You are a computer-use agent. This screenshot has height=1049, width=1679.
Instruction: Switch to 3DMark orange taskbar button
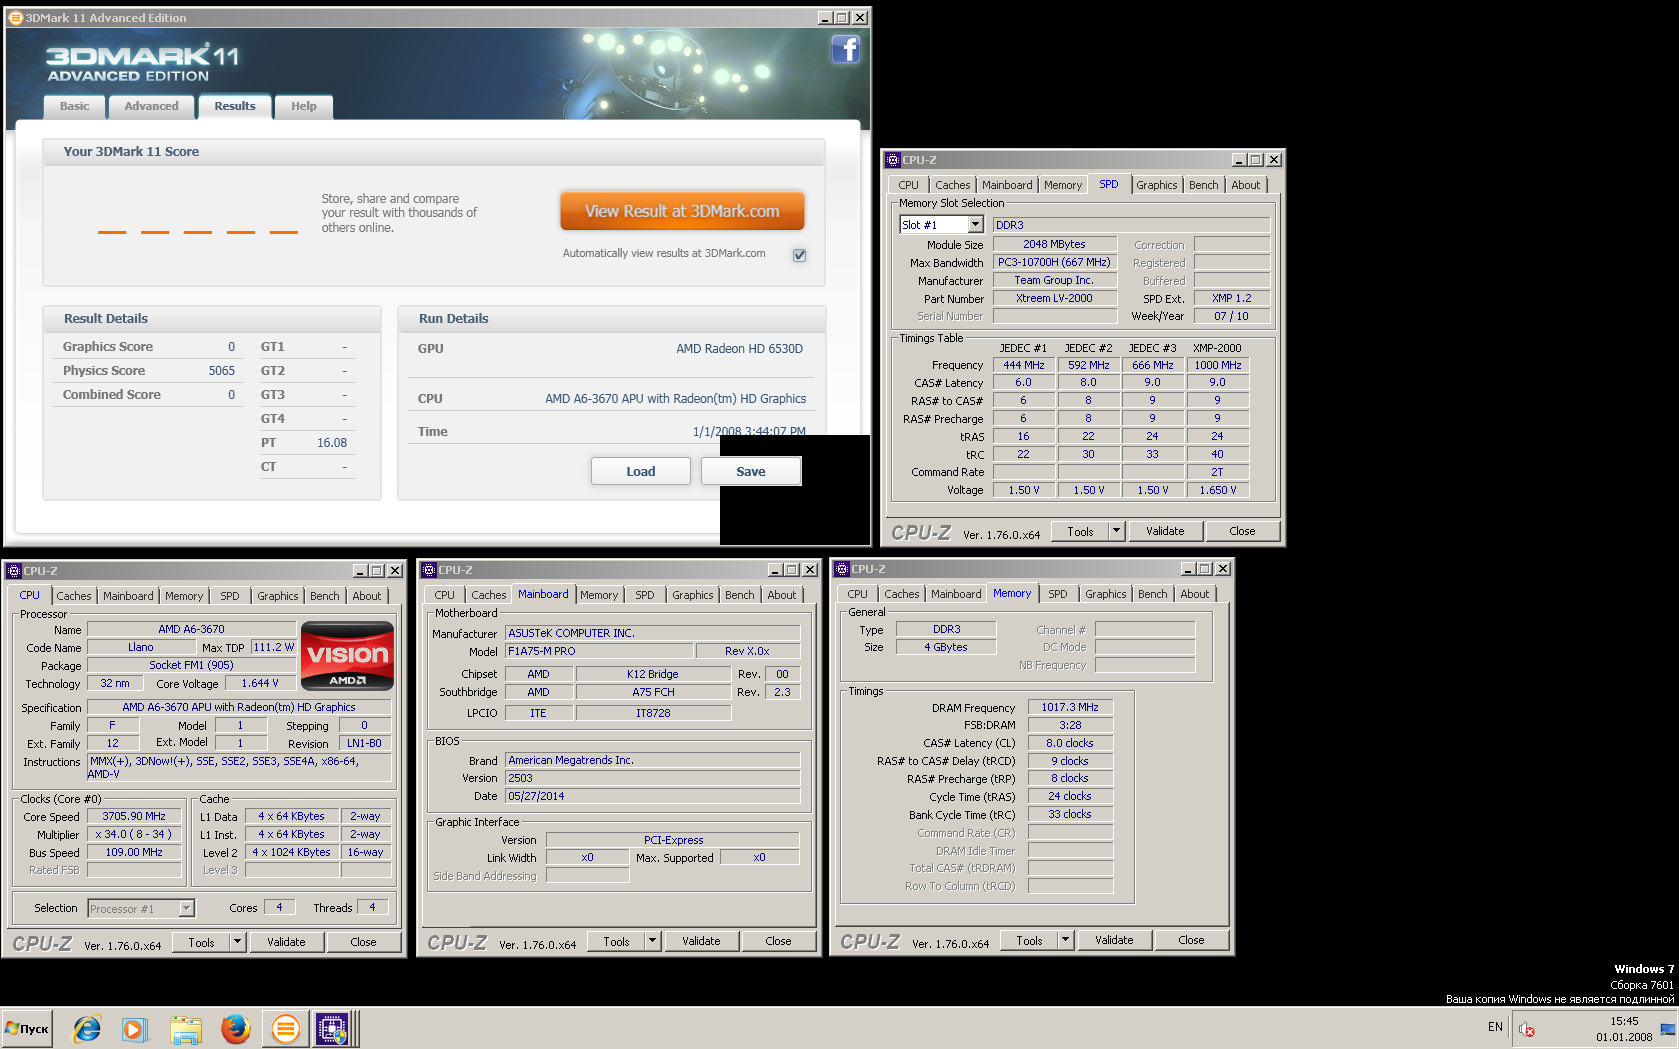[285, 1028]
